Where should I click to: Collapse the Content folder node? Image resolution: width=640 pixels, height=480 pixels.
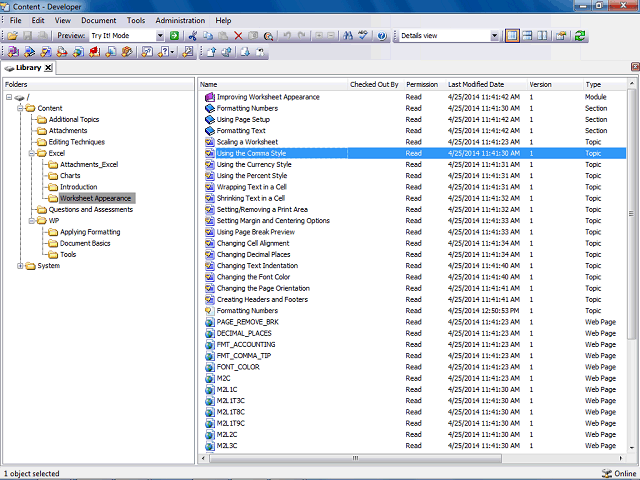[20, 108]
